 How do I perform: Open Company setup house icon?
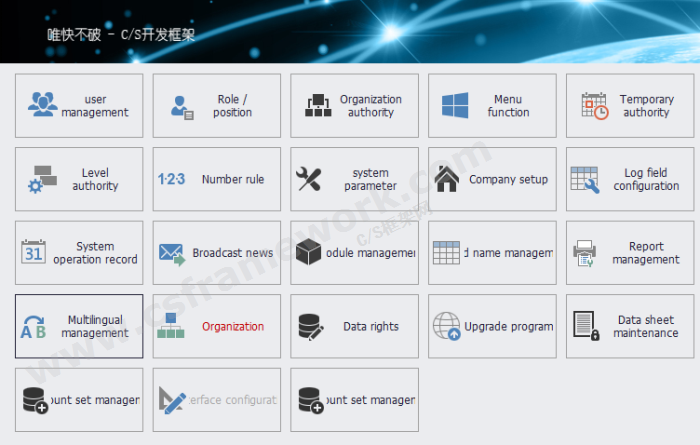[x=447, y=180]
